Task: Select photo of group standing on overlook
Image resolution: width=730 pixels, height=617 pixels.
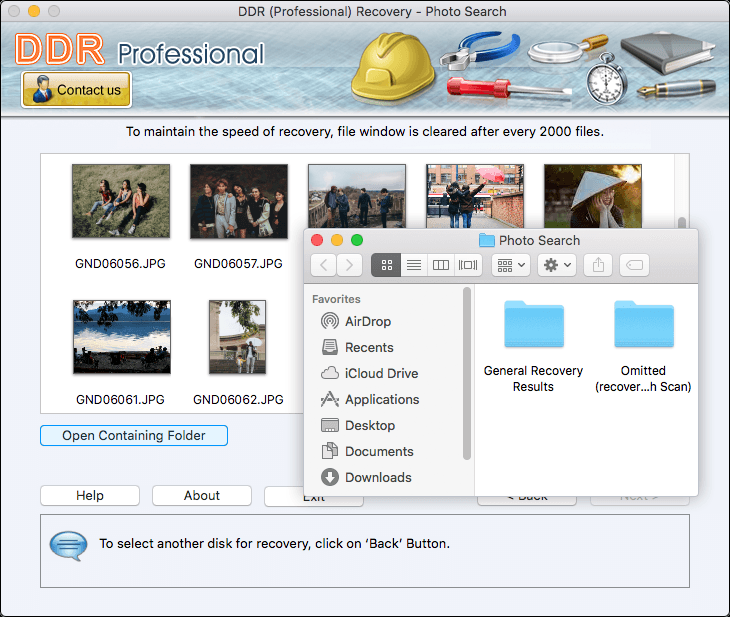Action: click(x=357, y=196)
